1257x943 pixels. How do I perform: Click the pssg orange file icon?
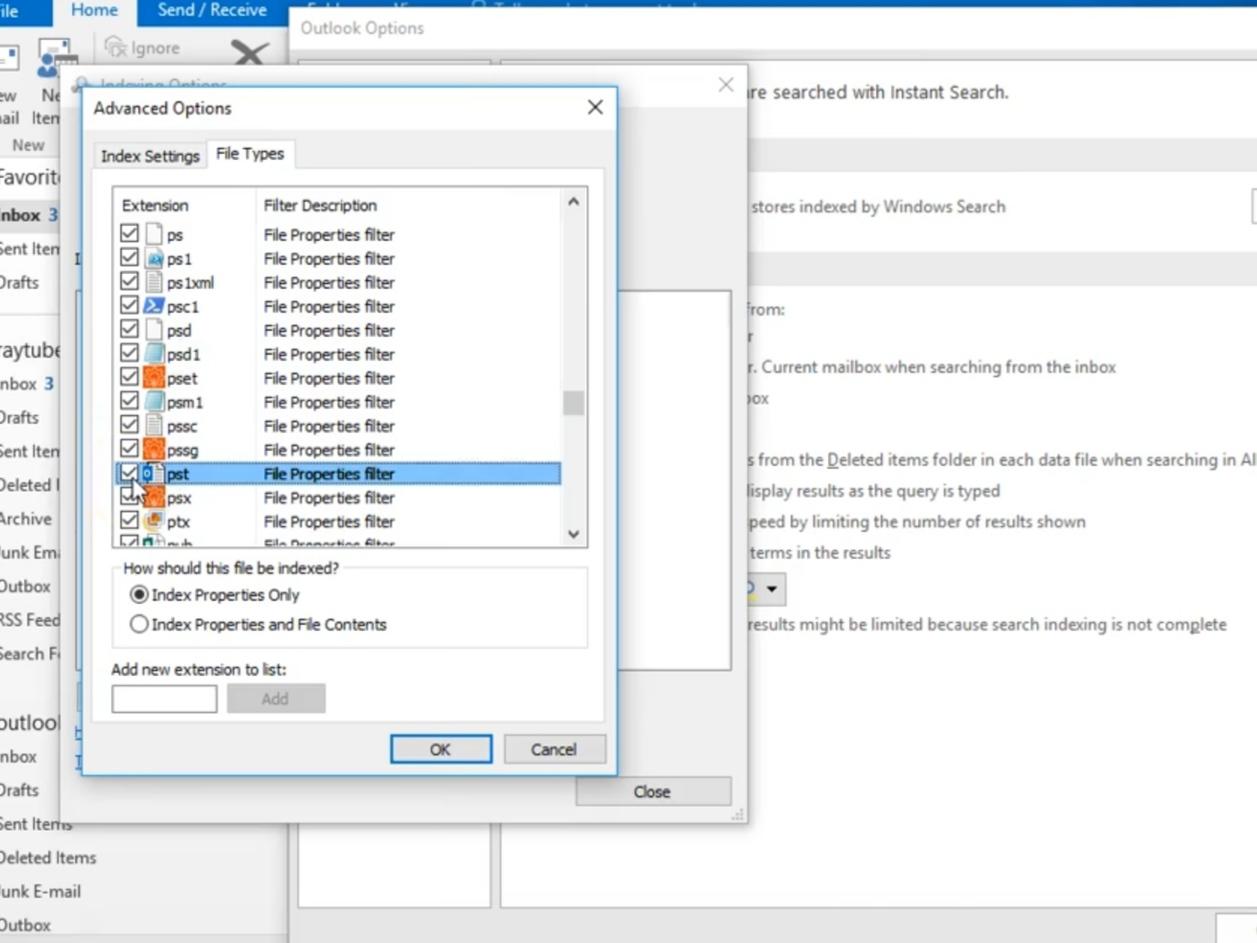coord(153,450)
